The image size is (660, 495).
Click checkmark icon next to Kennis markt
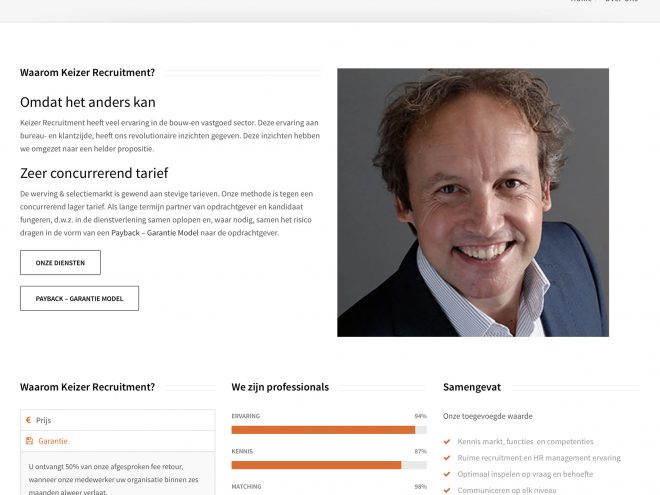[447, 442]
